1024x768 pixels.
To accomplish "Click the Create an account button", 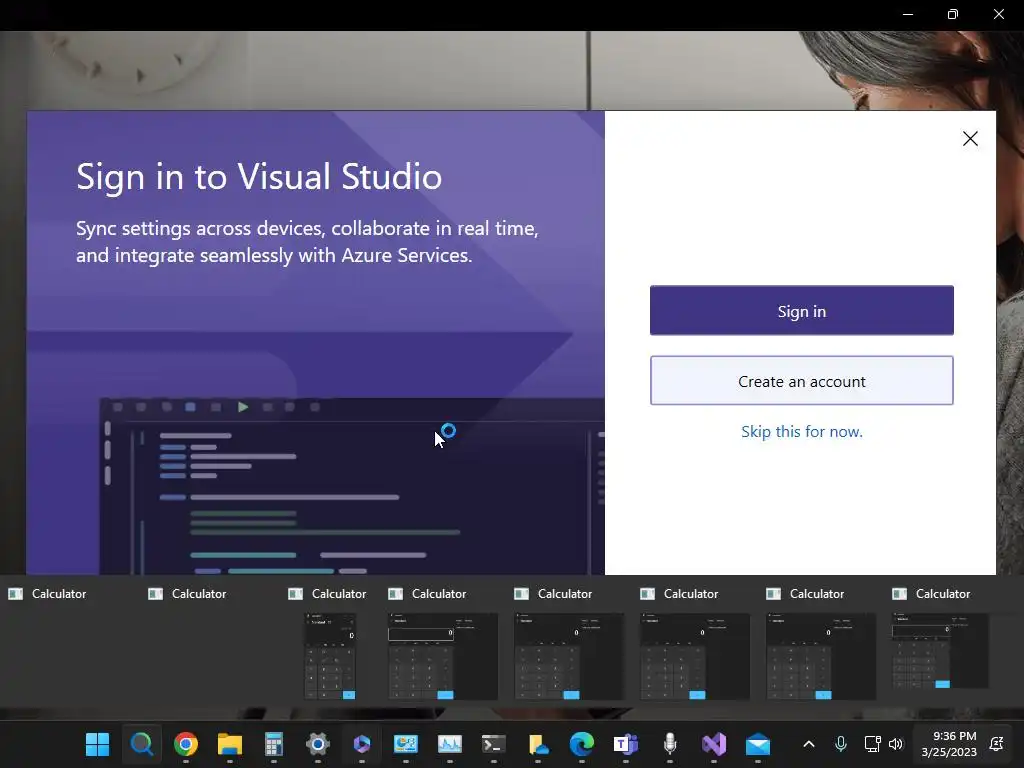I will tap(801, 381).
